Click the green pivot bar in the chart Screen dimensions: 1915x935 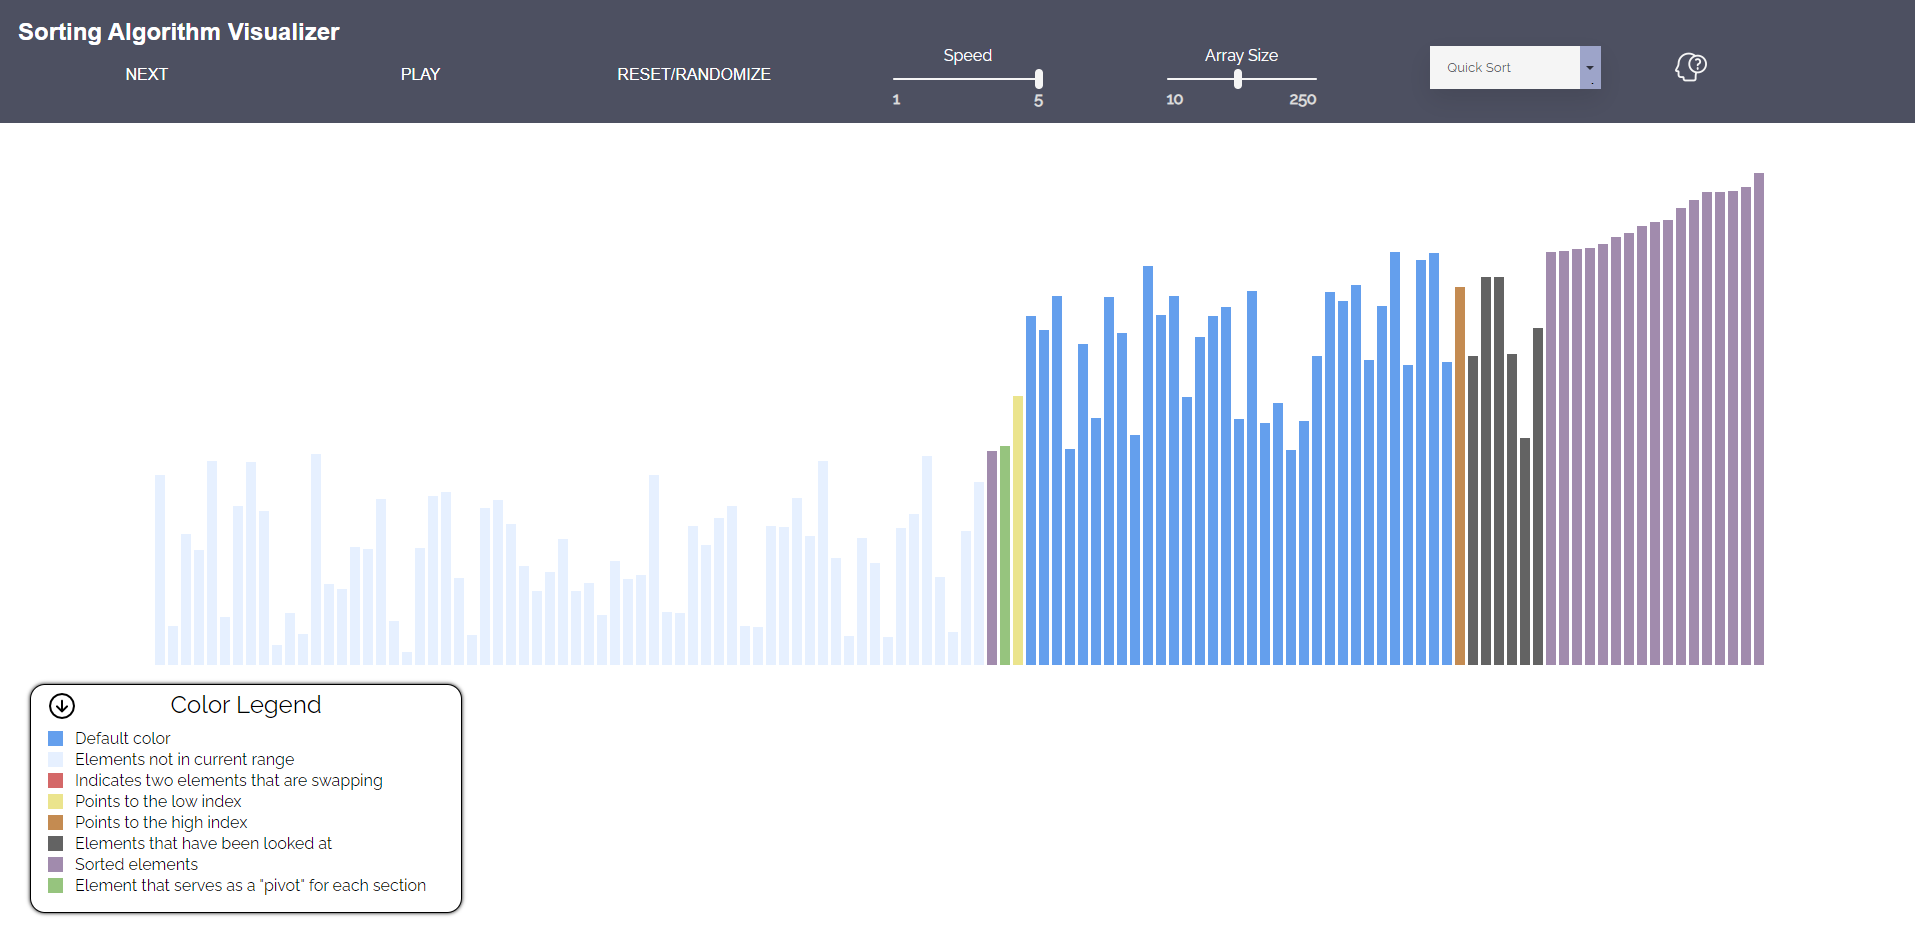(1003, 550)
